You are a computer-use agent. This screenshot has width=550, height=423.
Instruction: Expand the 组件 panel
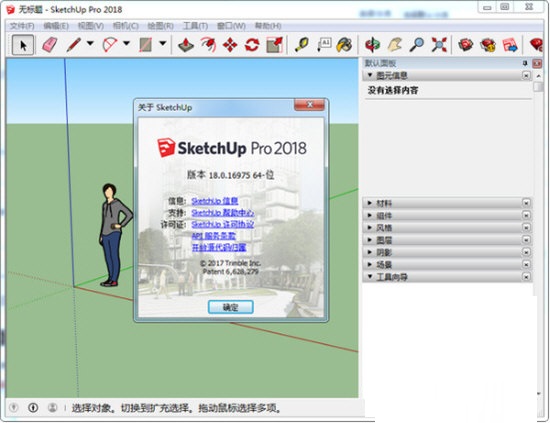click(x=370, y=215)
